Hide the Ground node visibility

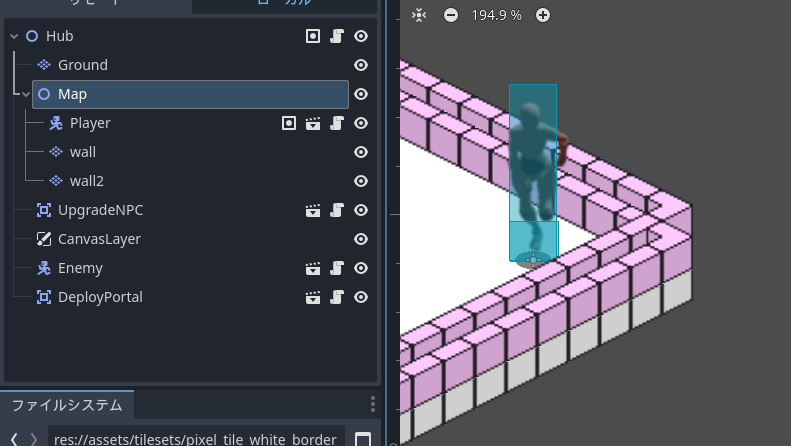click(361, 65)
